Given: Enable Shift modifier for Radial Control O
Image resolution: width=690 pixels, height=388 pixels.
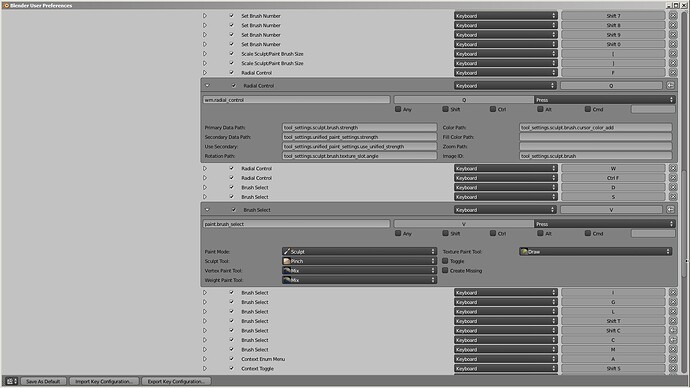Looking at the screenshot, I should (x=445, y=109).
